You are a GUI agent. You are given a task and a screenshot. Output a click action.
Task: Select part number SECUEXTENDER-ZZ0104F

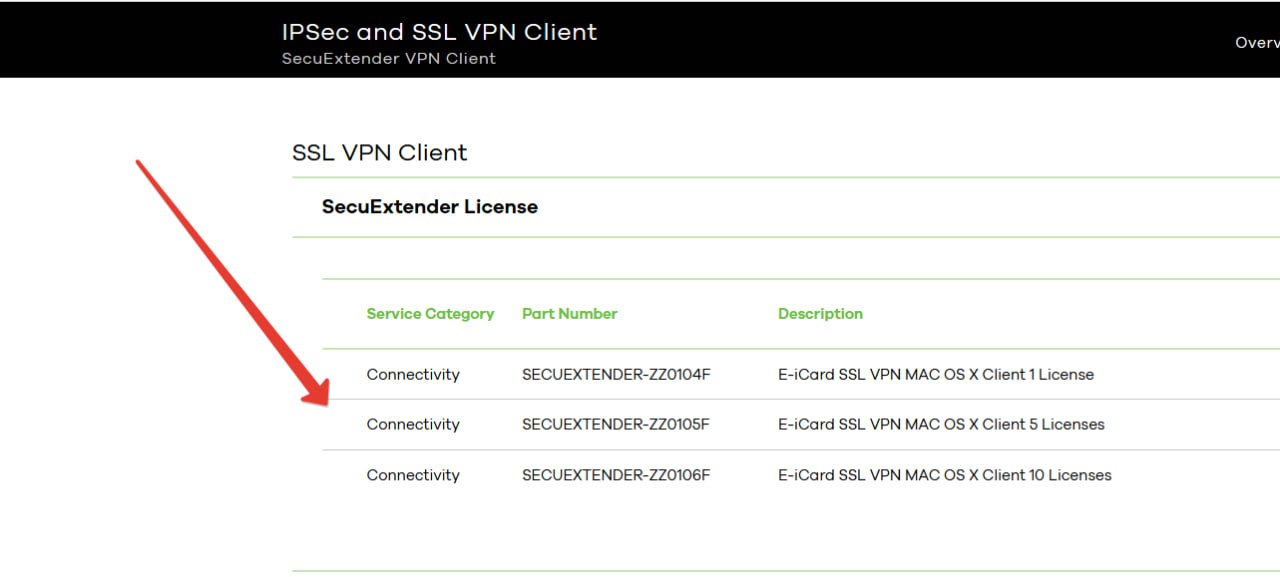click(615, 375)
